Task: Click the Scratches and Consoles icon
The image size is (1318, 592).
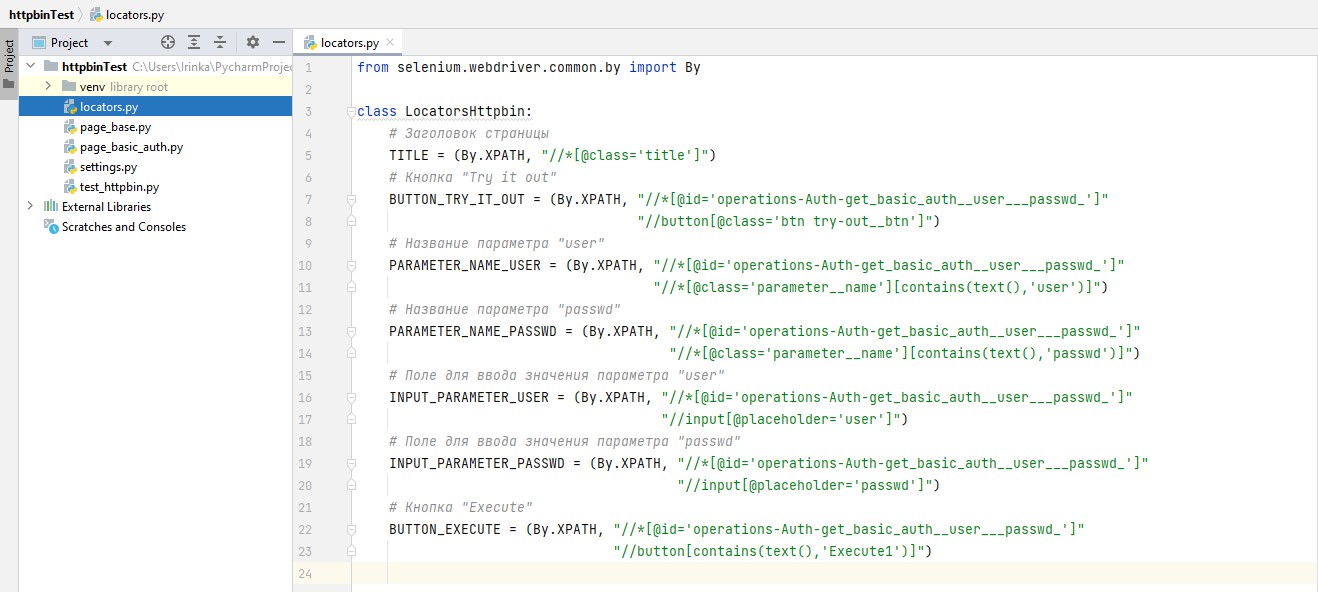Action: click(51, 227)
